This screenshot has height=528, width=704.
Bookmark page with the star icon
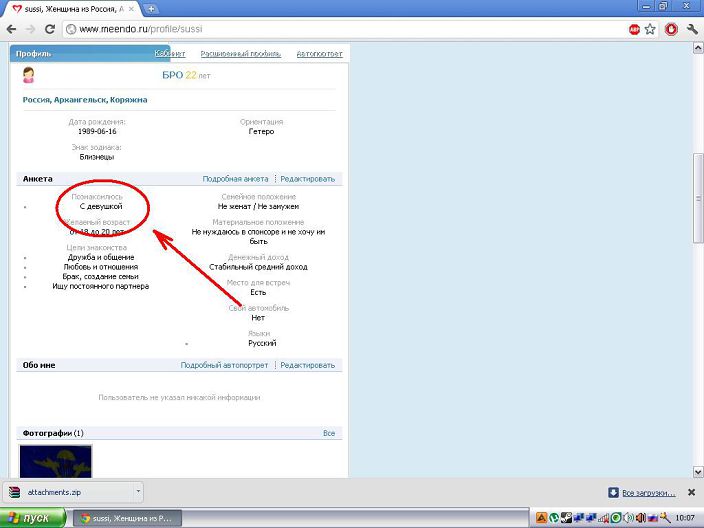(x=651, y=29)
